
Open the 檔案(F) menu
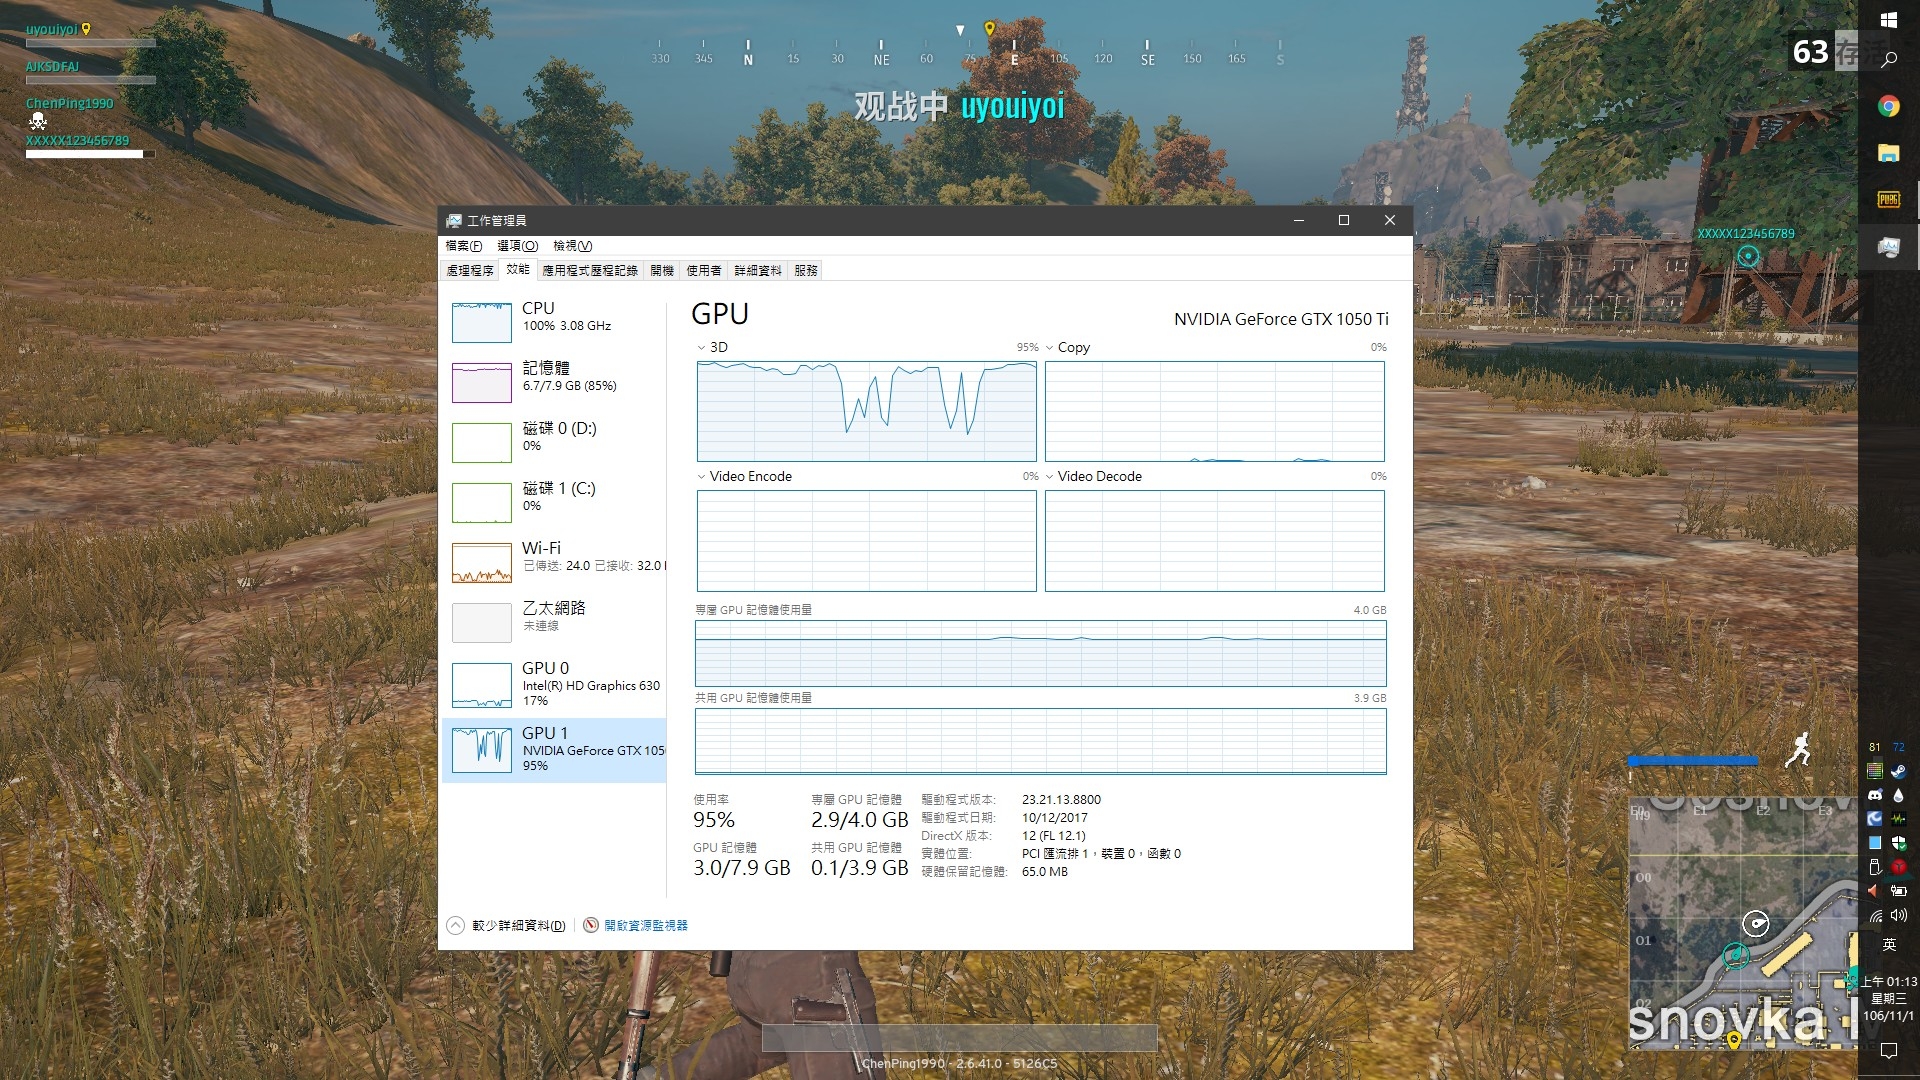point(464,246)
